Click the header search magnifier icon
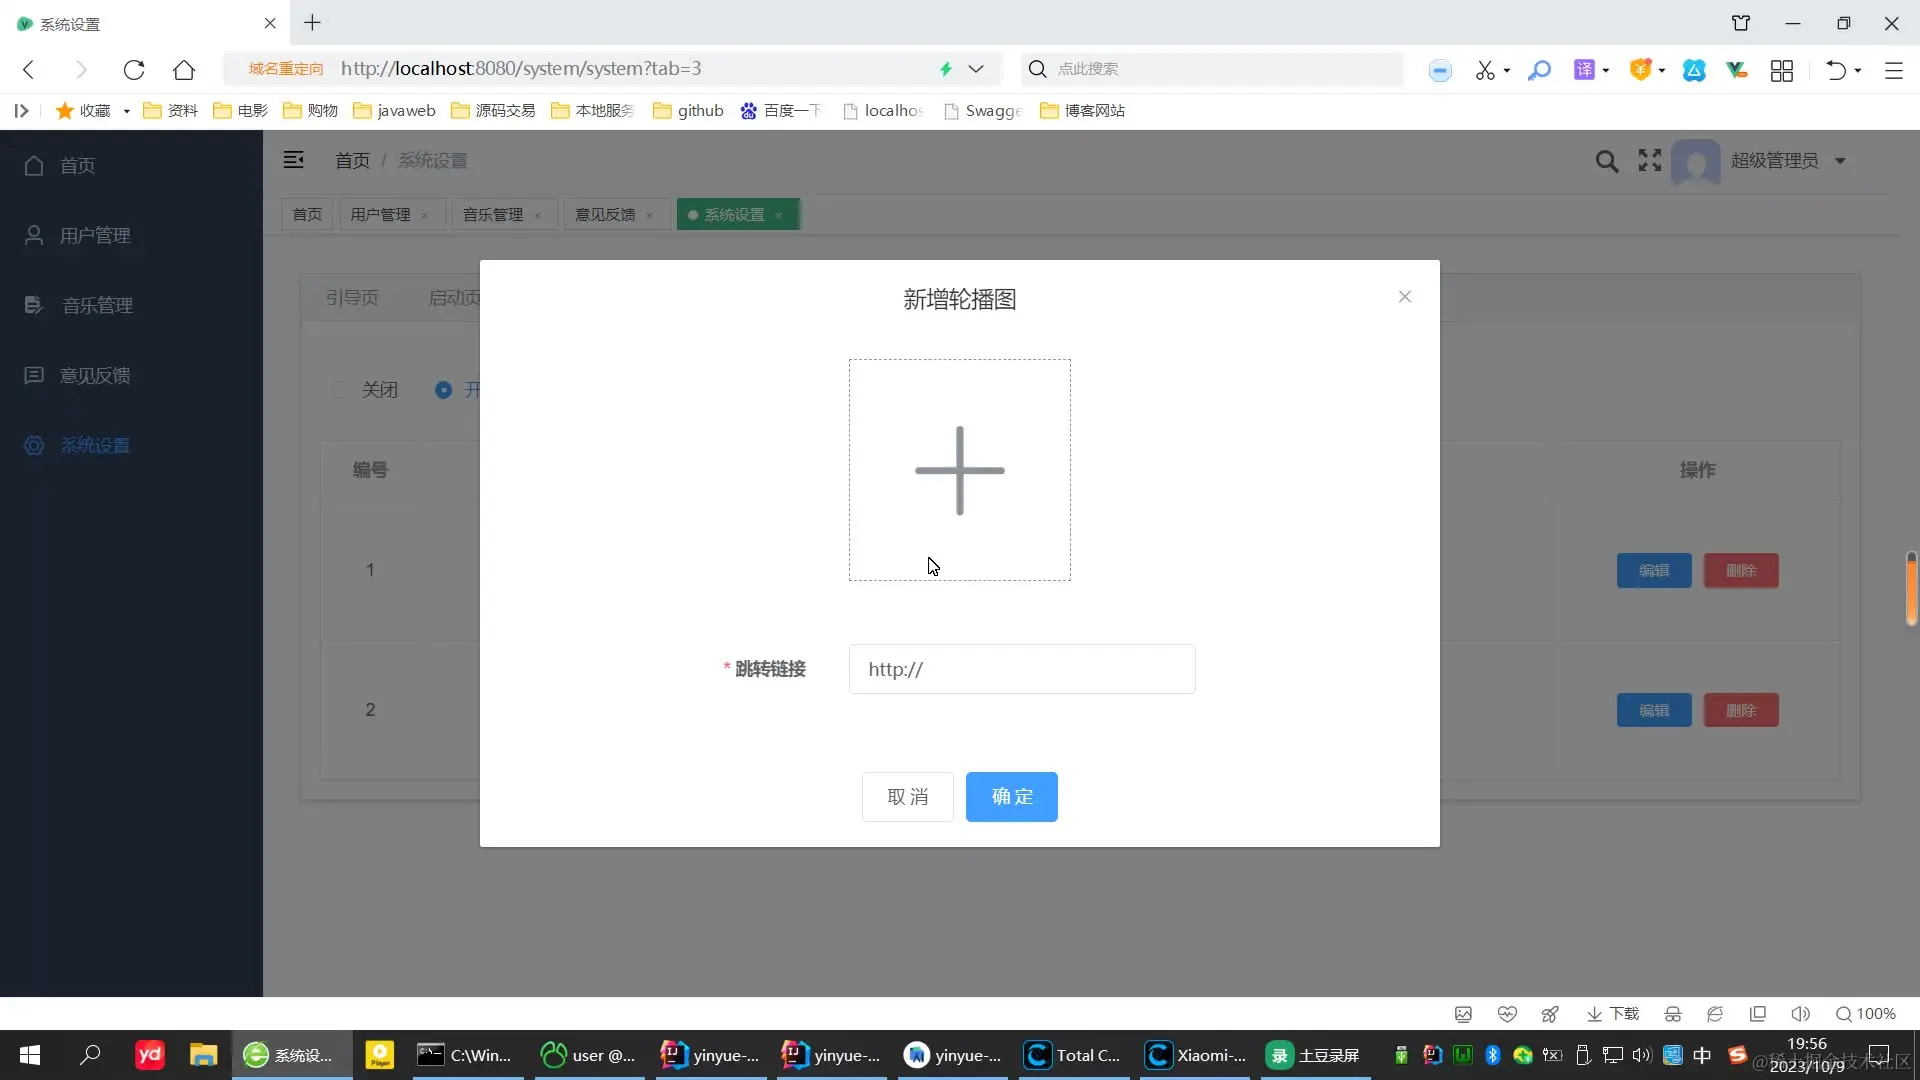The image size is (1920, 1080). pos(1606,161)
